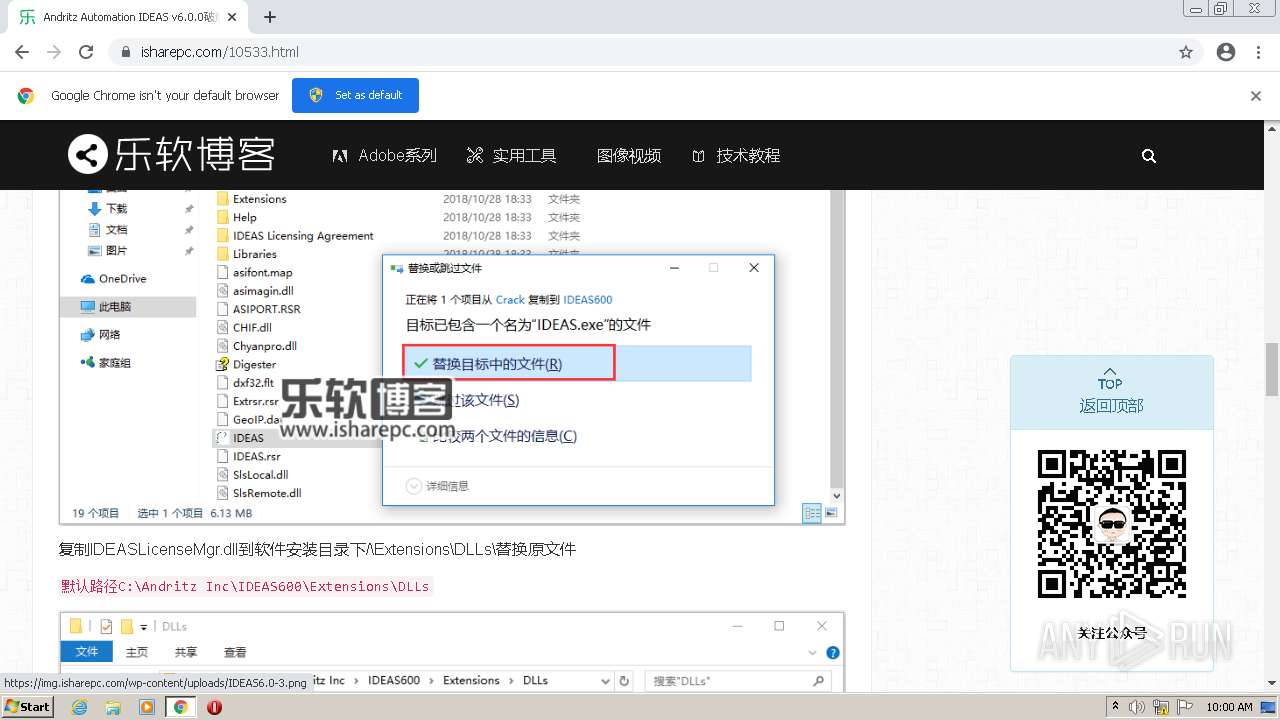This screenshot has width=1280, height=720.
Task: Click the 默认路径 C:\Andritz Inc\IDEAS600\Extensions\DLLs text
Action: [x=246, y=586]
